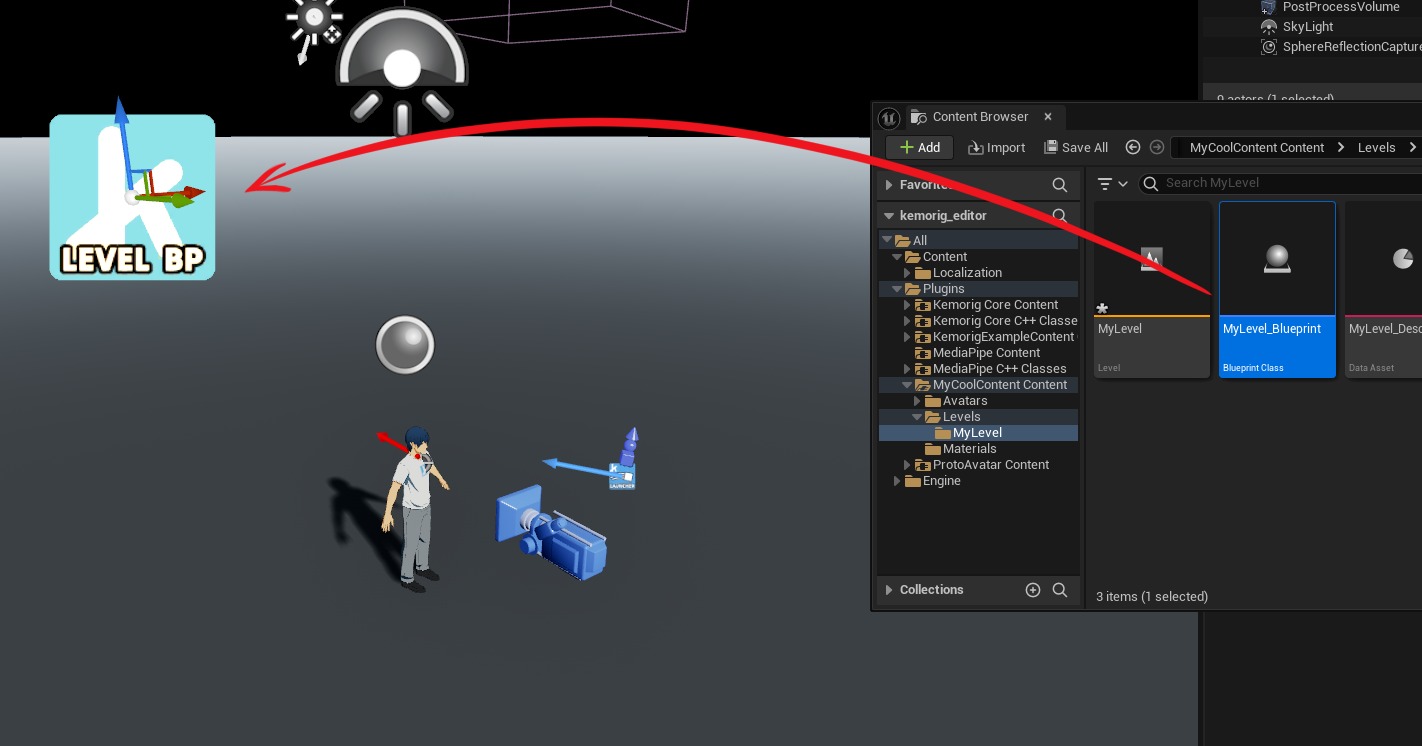This screenshot has width=1422, height=746.
Task: Click the blue camera actor in viewport
Action: click(x=550, y=532)
